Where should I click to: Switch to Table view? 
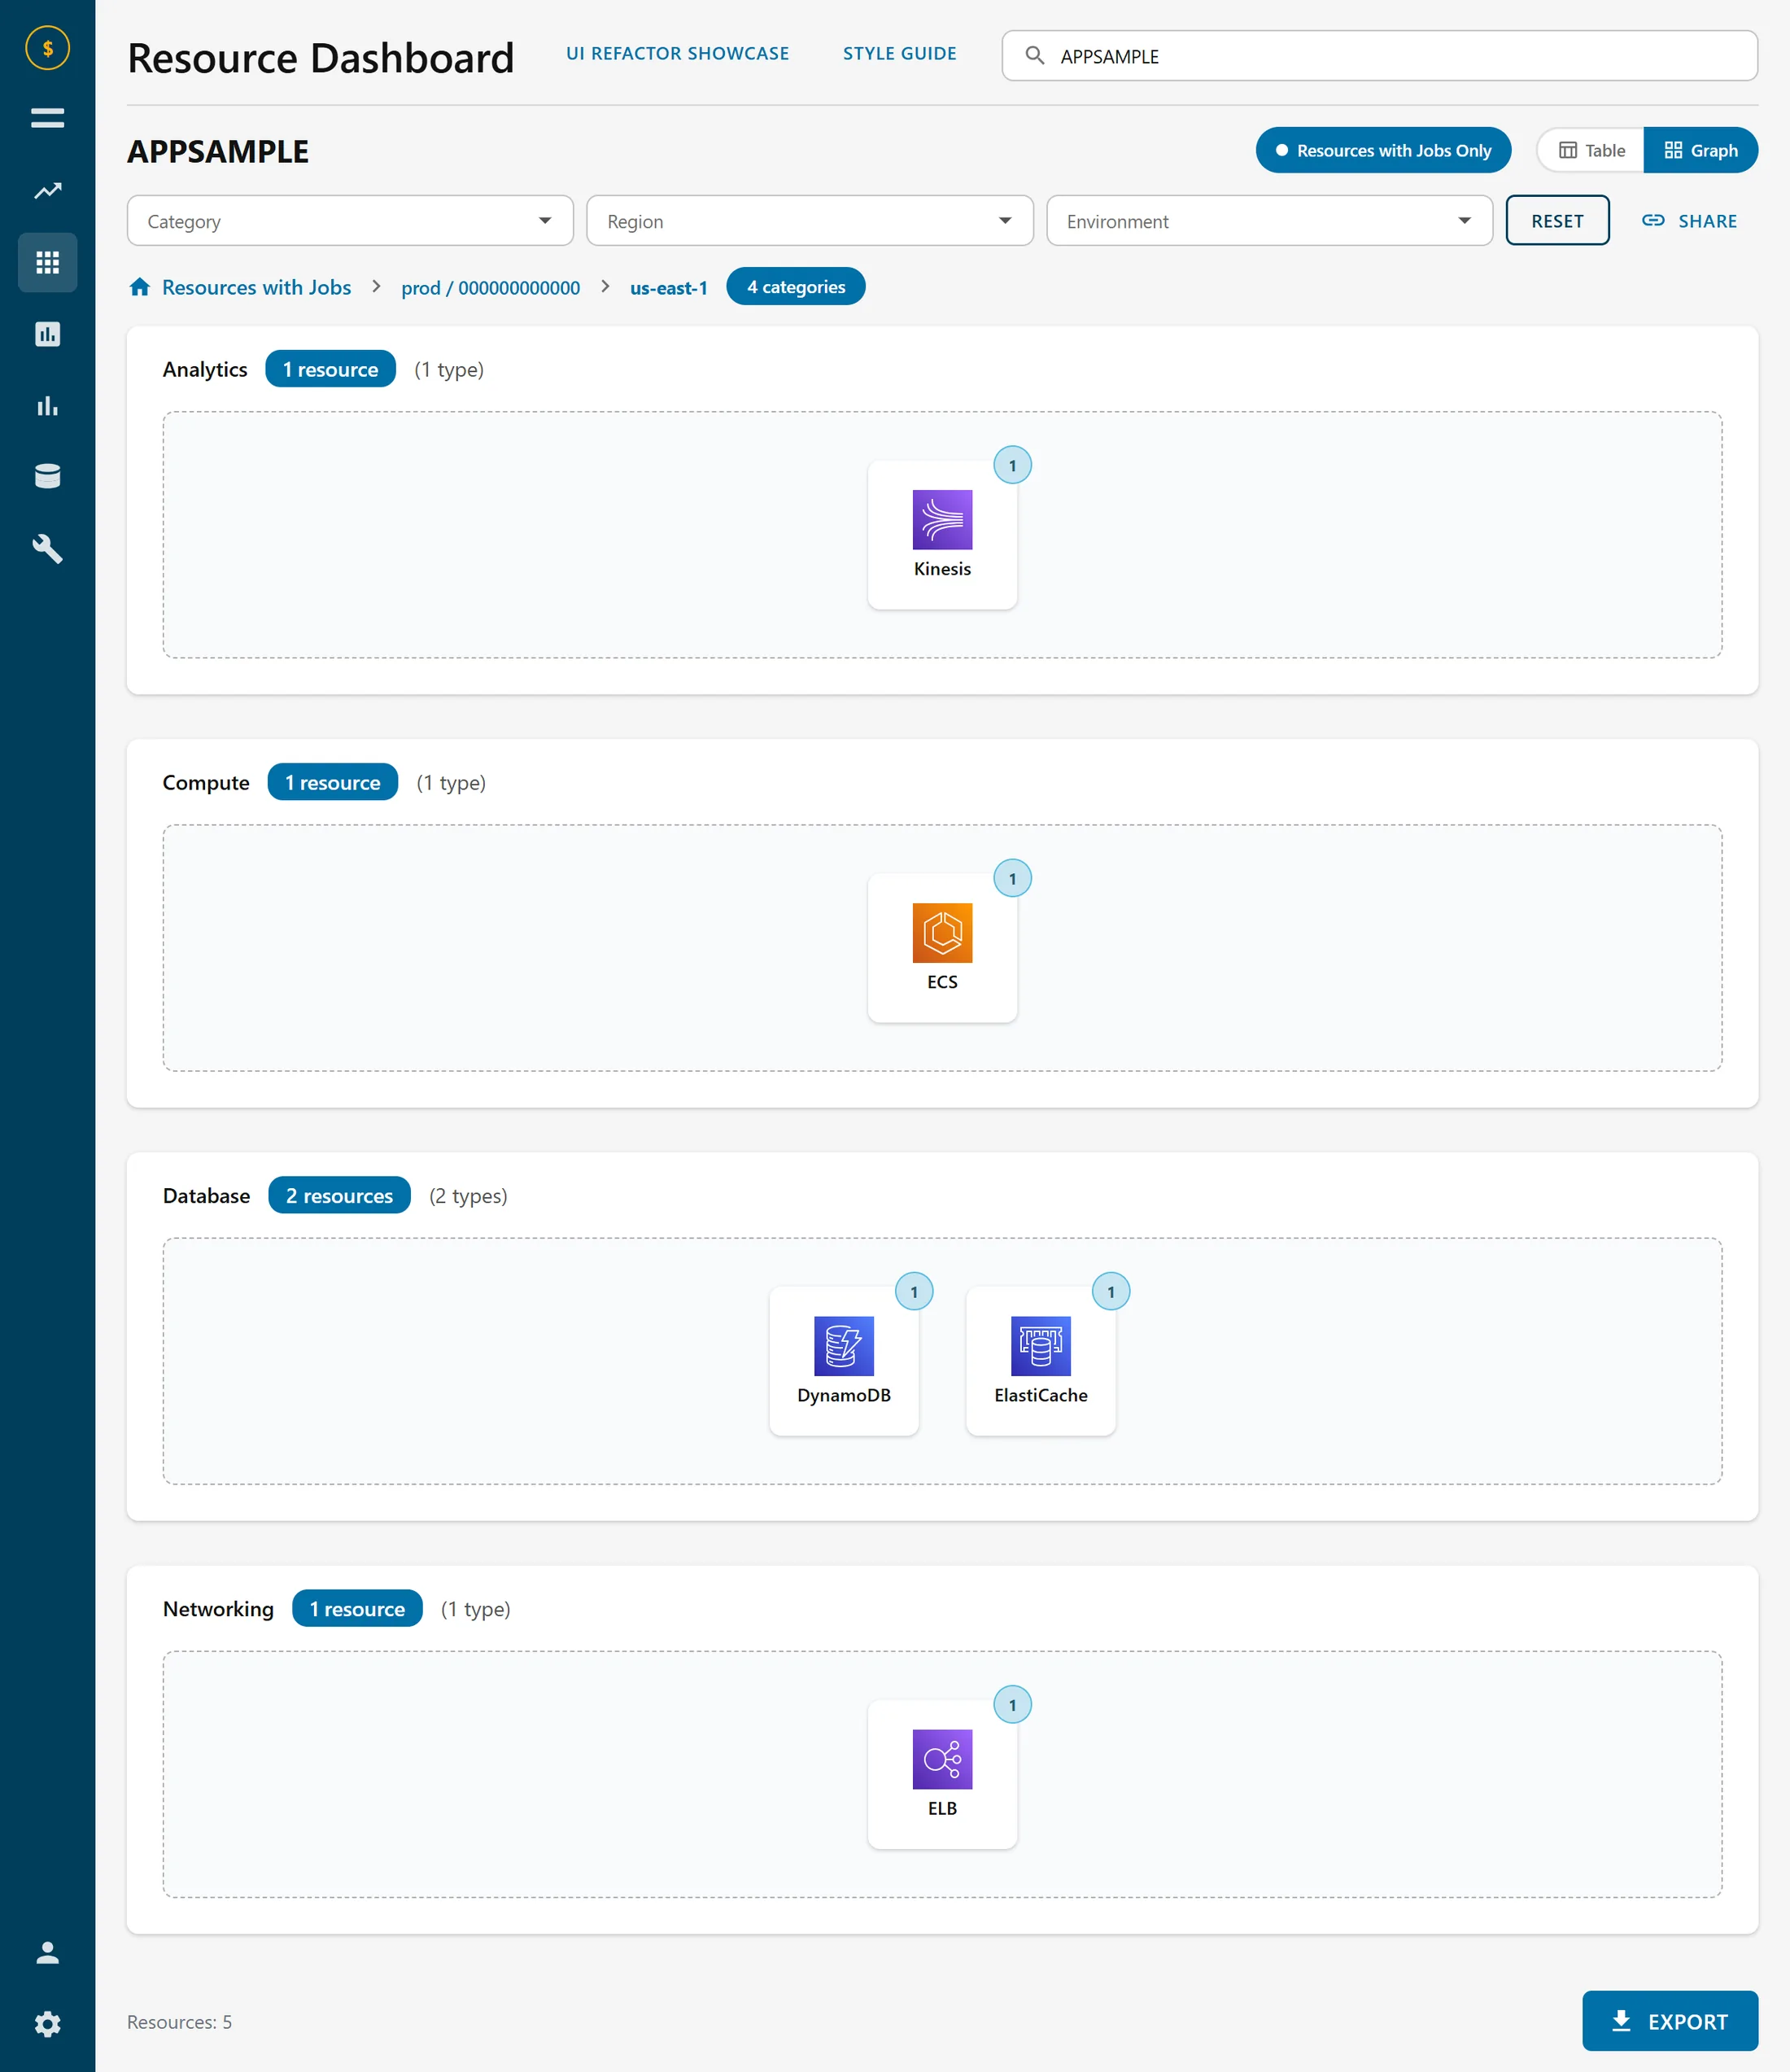(x=1591, y=150)
